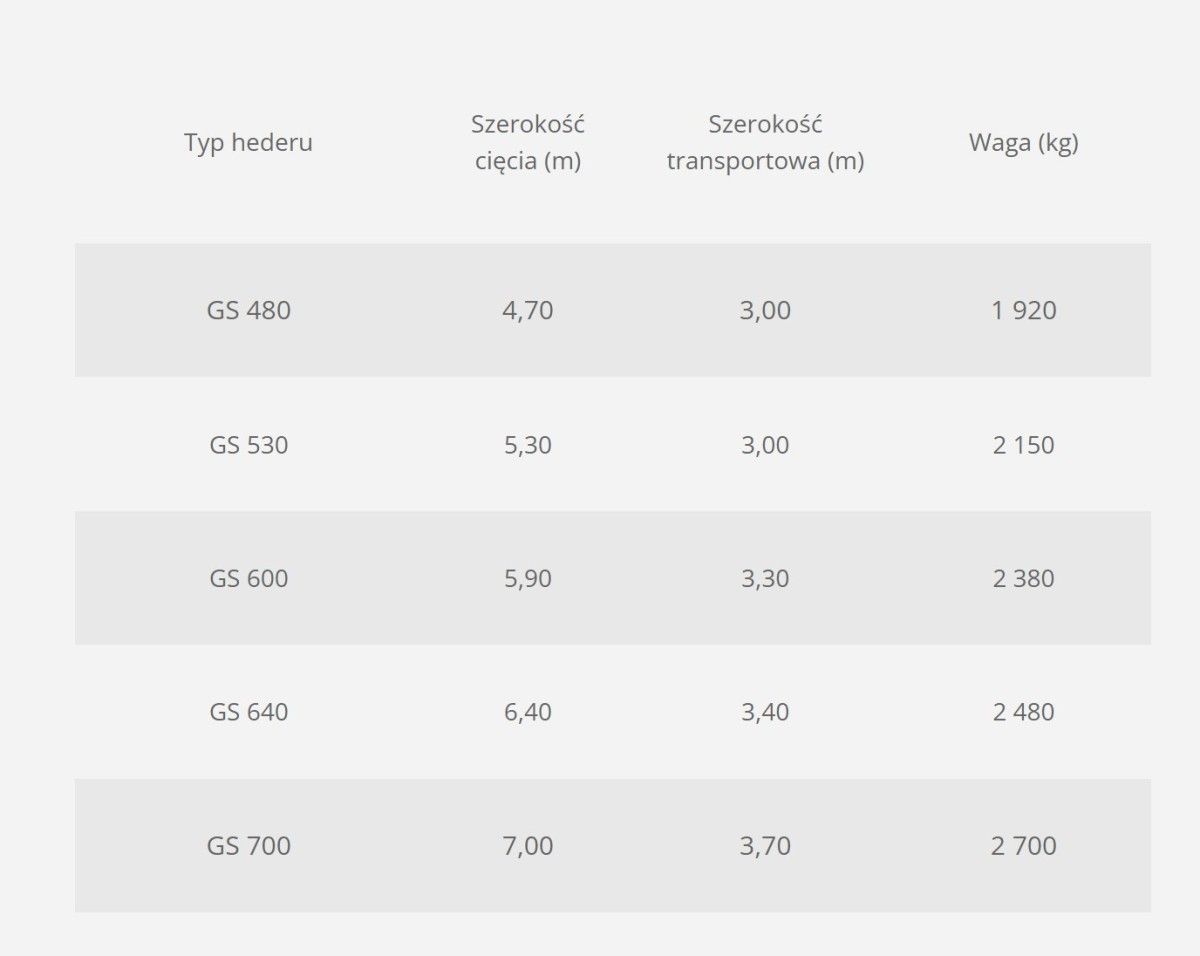Select the 3,40 transport width value
The image size is (1200, 956).
click(765, 712)
